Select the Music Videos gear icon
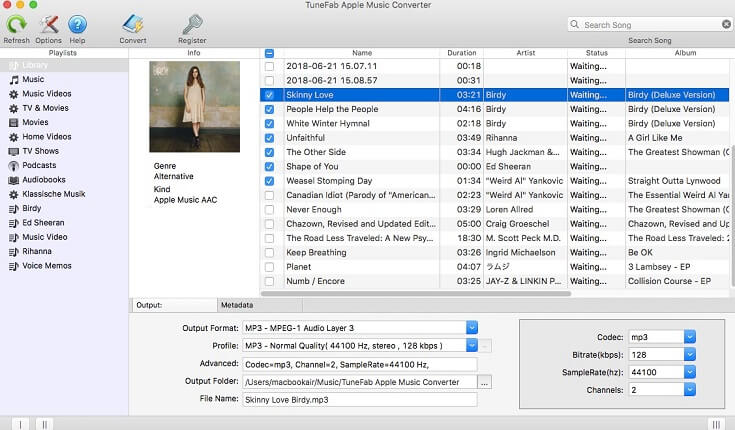The height and width of the screenshot is (430, 735). 14,94
